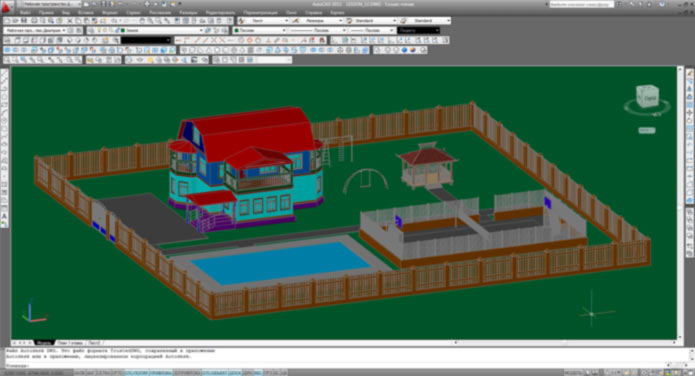This screenshot has height=376, width=695.
Task: Switch to the Лист2 layout tab
Action: tap(94, 343)
